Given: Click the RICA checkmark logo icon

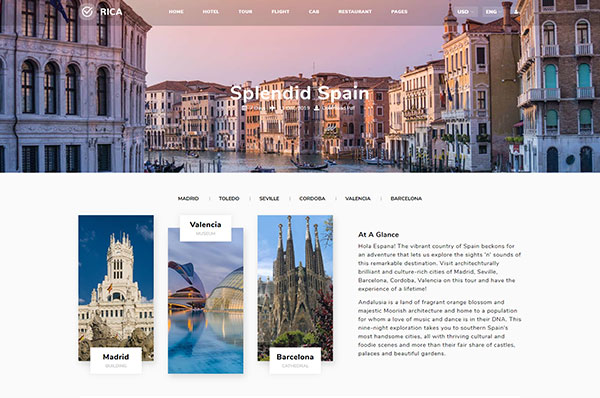Looking at the screenshot, I should (87, 12).
